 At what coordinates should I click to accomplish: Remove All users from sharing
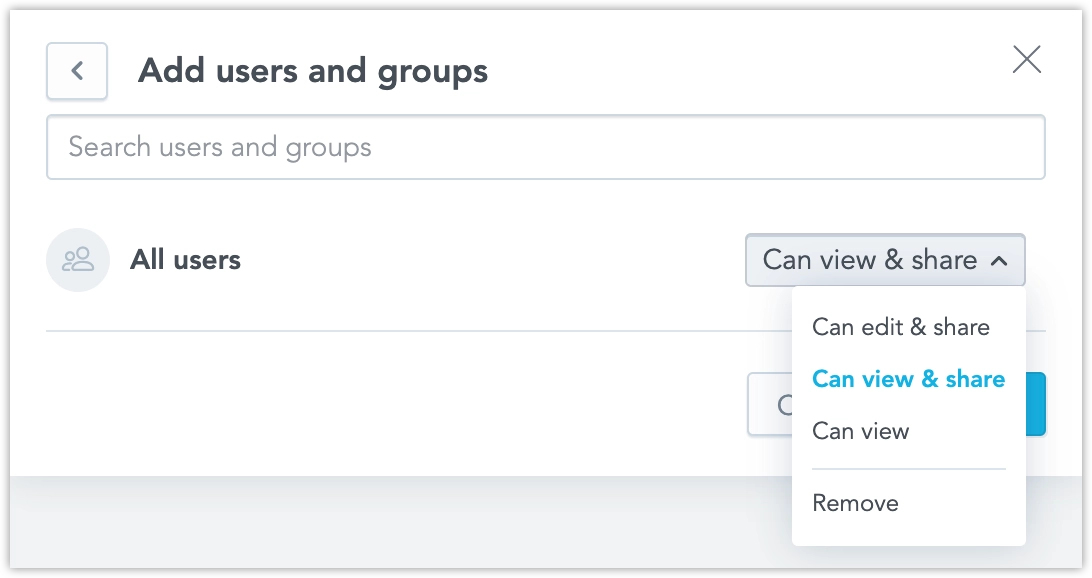pos(855,503)
